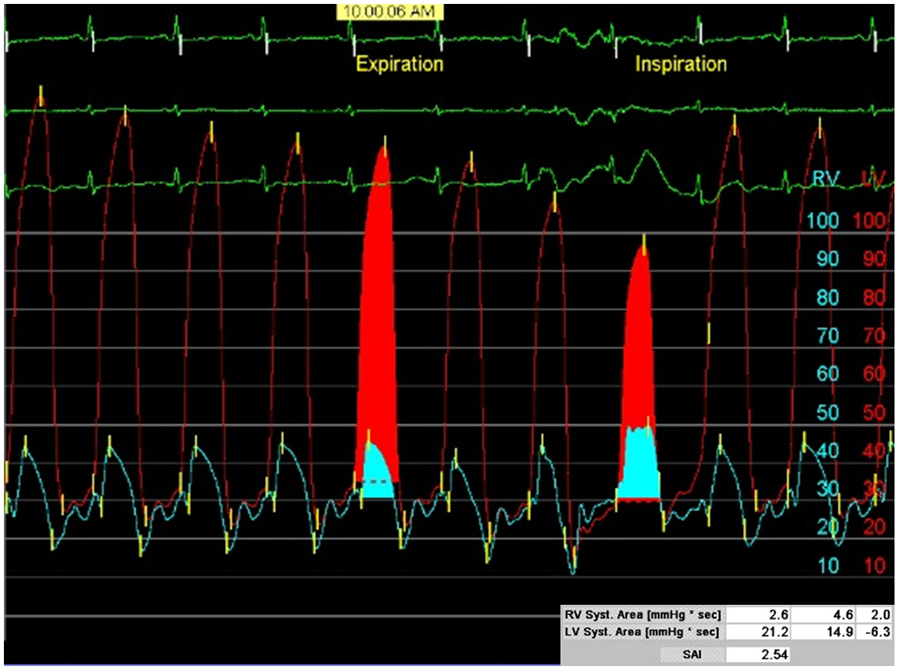
Task: Select the RV Syst. Area row header
Action: point(641,614)
